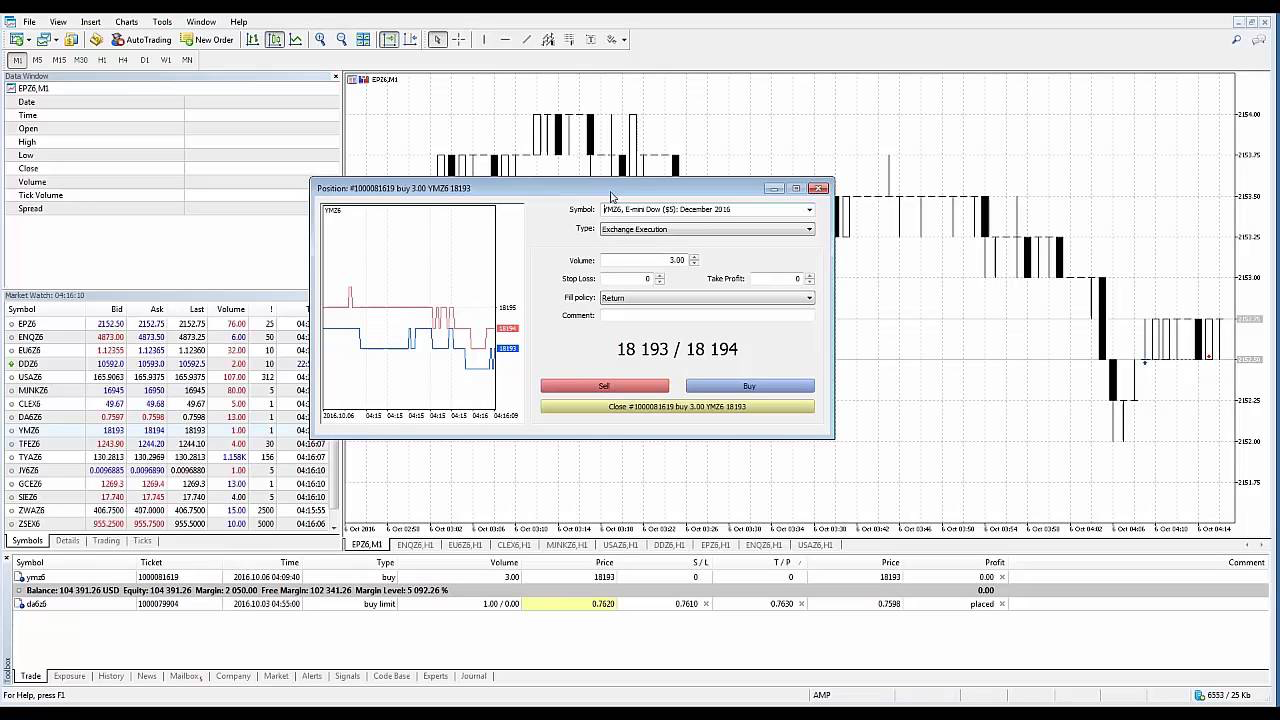This screenshot has width=1280, height=720.
Task: Expand the Type Exchange Execution dropdown
Action: 809,230
